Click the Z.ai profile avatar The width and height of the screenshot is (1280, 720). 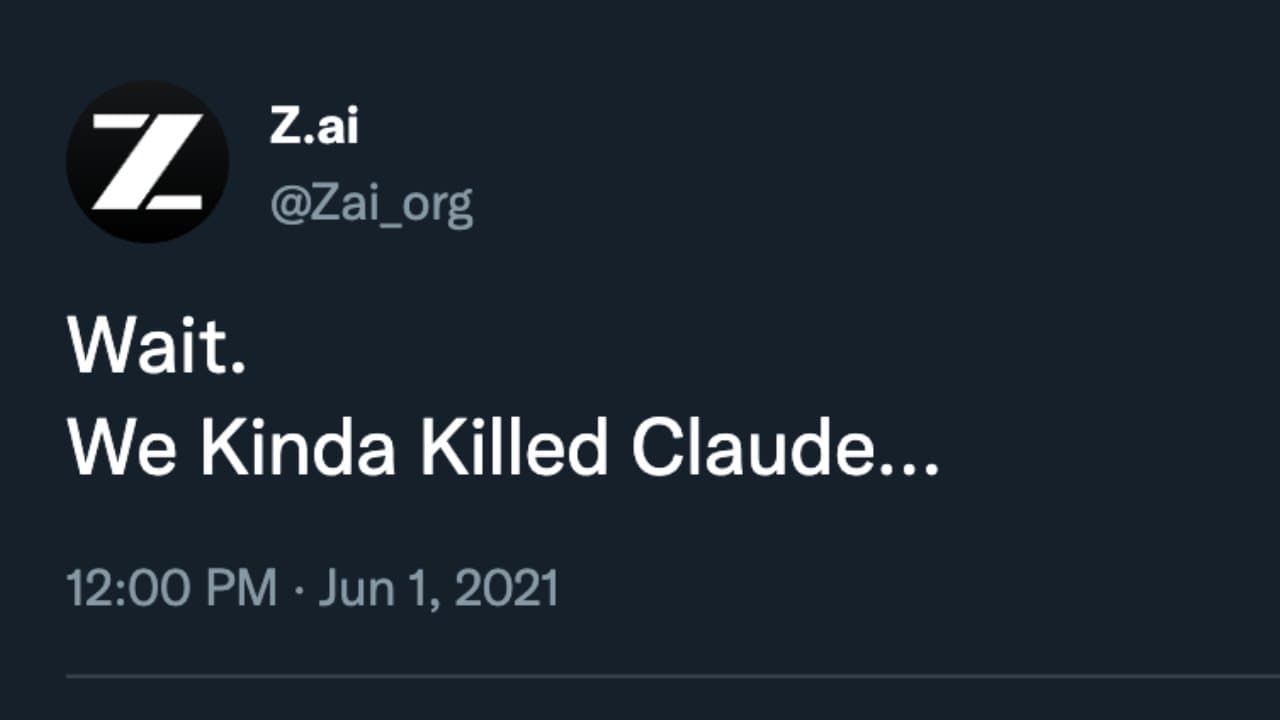pyautogui.click(x=148, y=162)
